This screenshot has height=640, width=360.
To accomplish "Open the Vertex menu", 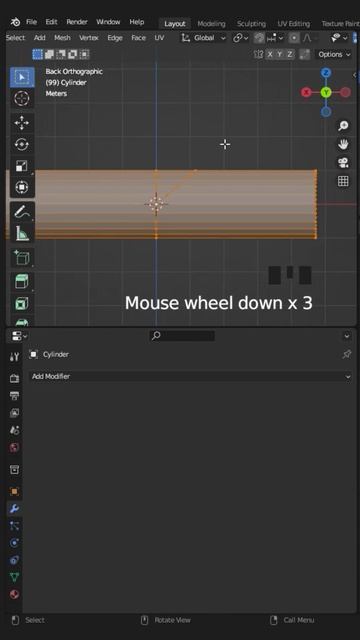I will tap(89, 38).
